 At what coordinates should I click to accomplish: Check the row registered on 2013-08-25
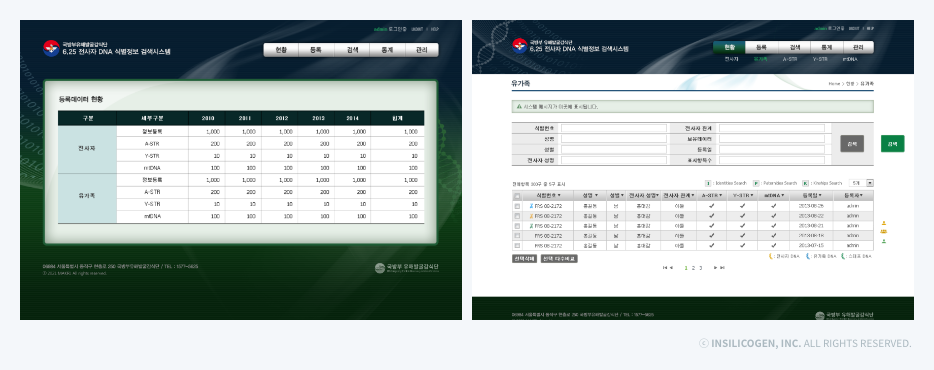coord(517,206)
